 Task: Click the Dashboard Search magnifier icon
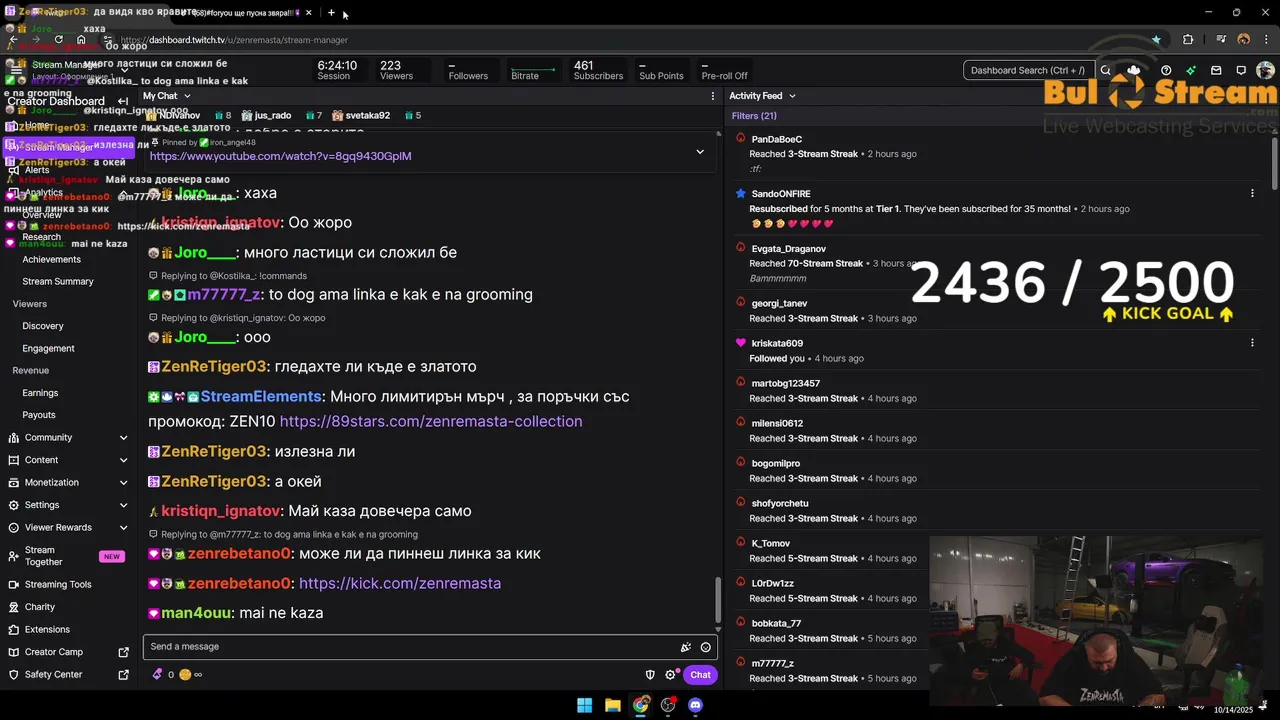[1105, 70]
